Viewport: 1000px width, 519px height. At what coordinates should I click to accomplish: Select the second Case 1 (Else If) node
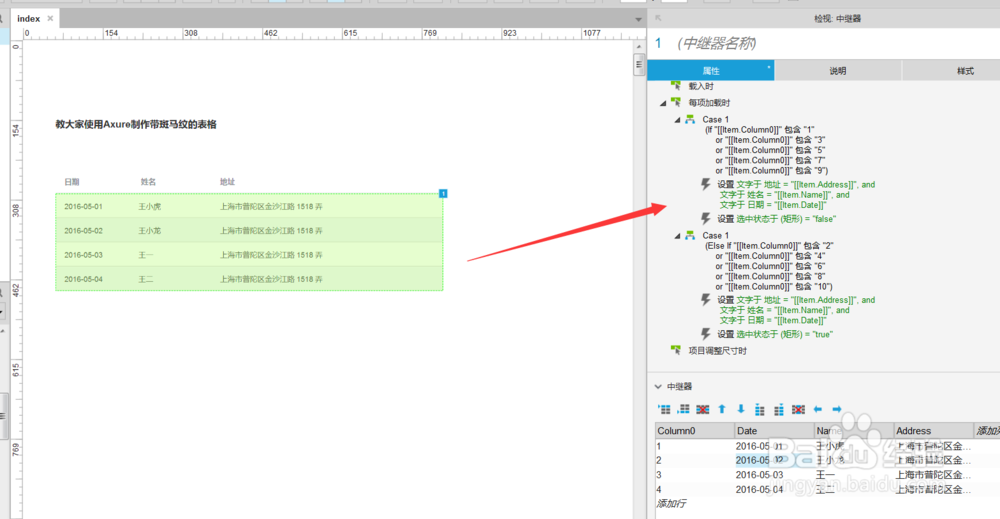pyautogui.click(x=715, y=235)
